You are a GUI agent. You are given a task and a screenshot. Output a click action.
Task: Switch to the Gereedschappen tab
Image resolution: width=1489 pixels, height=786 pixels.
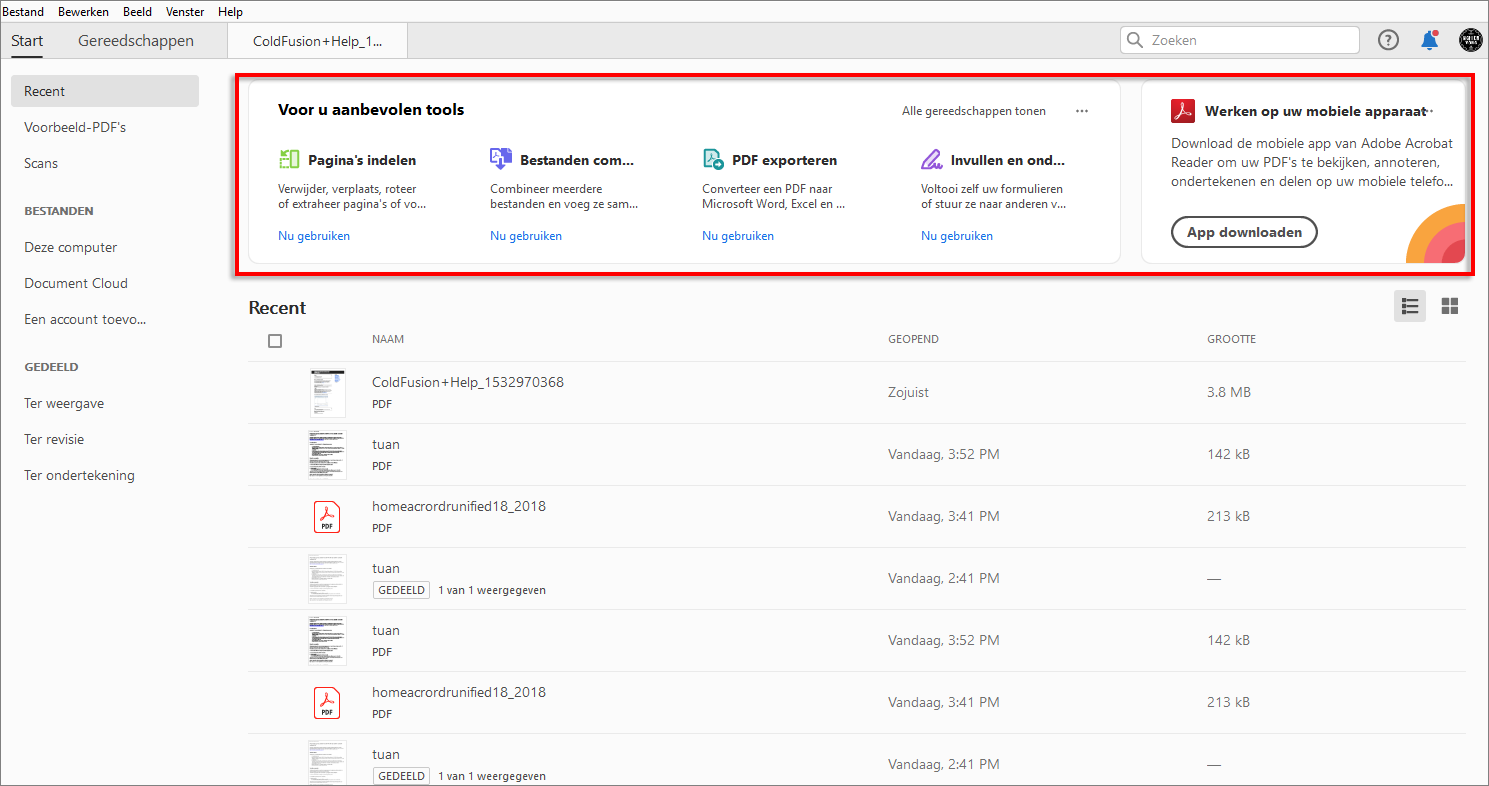point(136,41)
